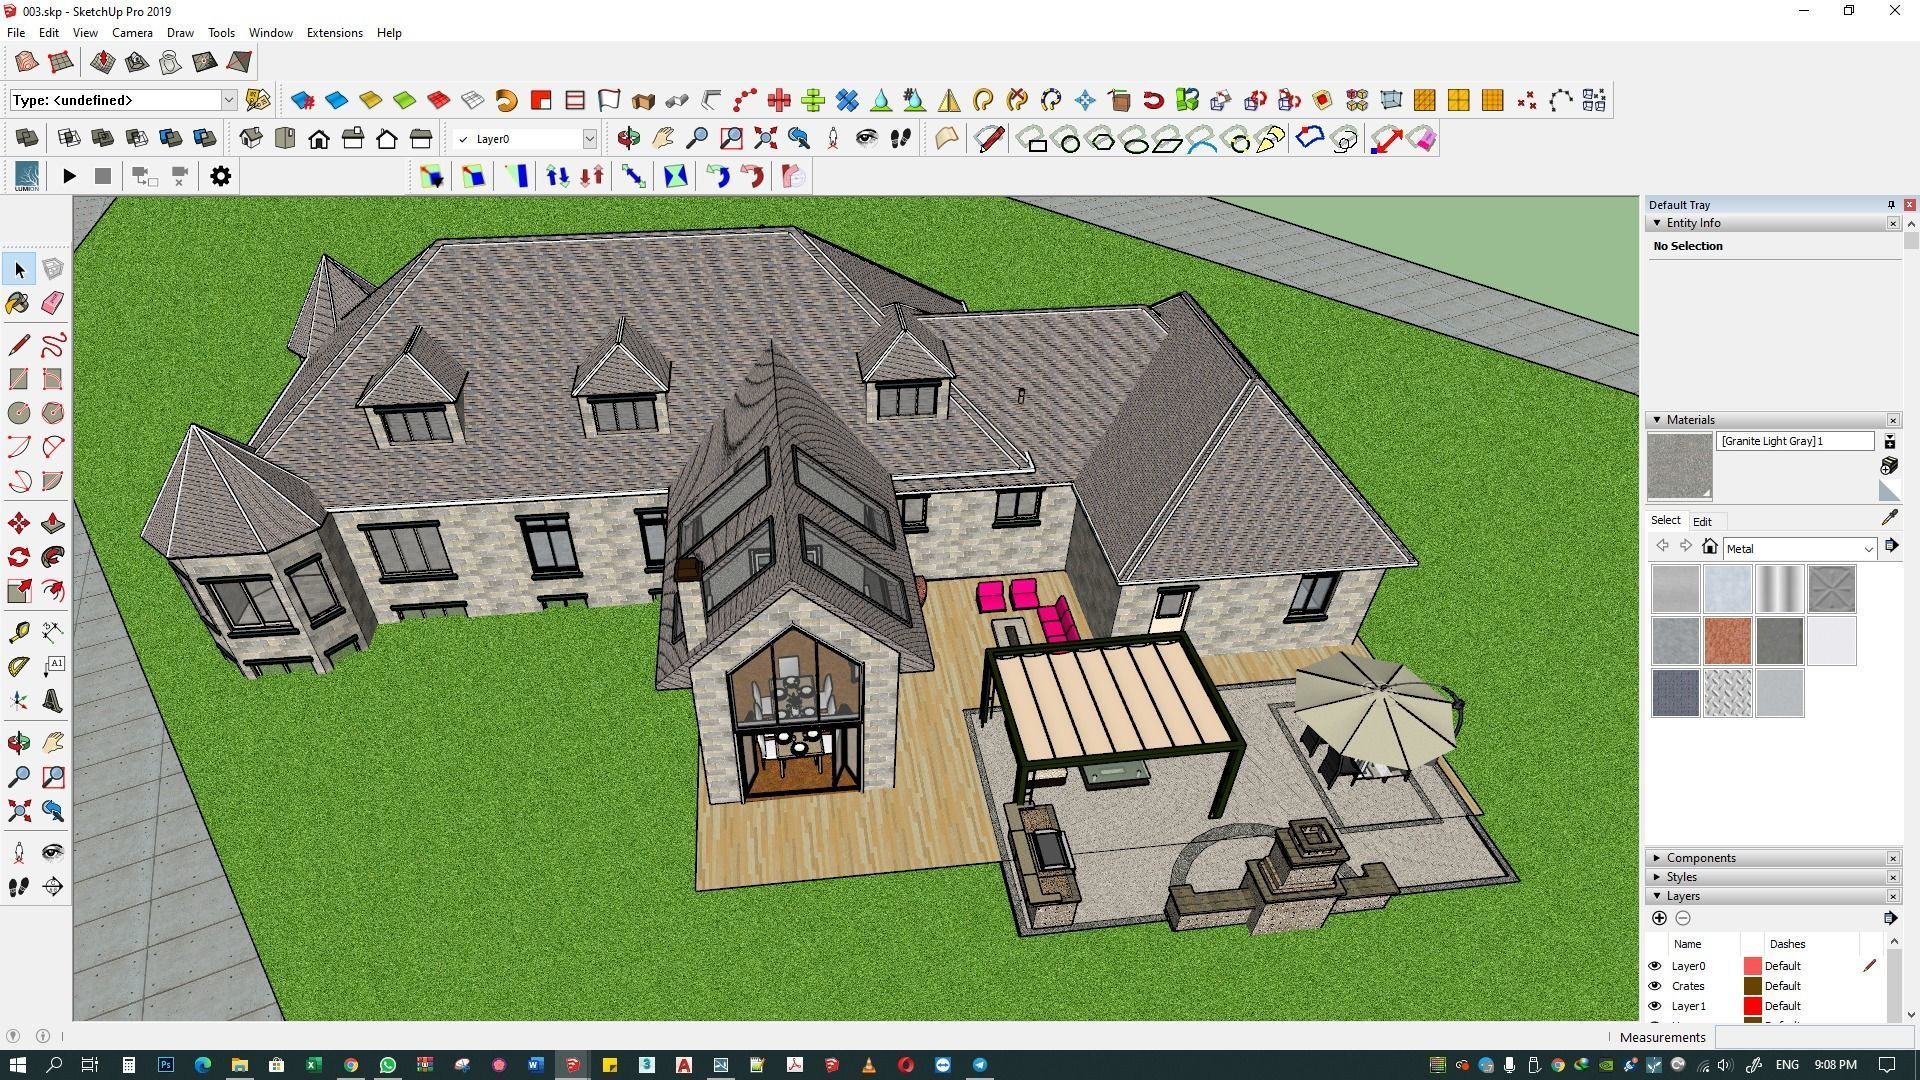Open the Metal materials collection dropdown
Screen dimensions: 1920x1080
(x=1867, y=548)
